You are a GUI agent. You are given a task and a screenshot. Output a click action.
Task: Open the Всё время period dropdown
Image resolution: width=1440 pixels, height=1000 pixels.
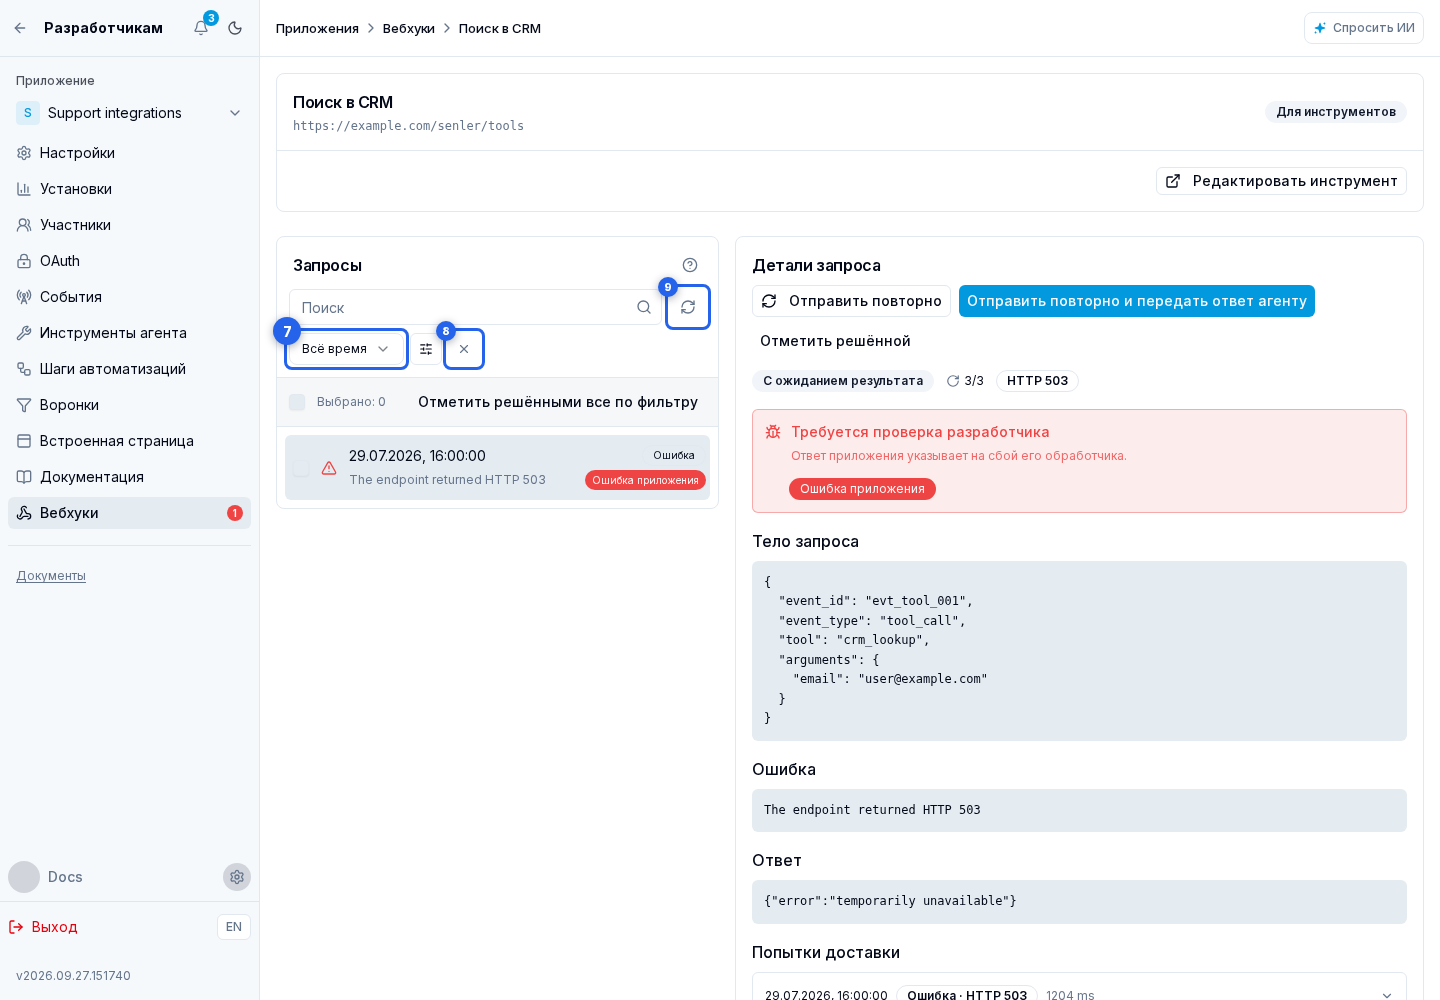[346, 349]
